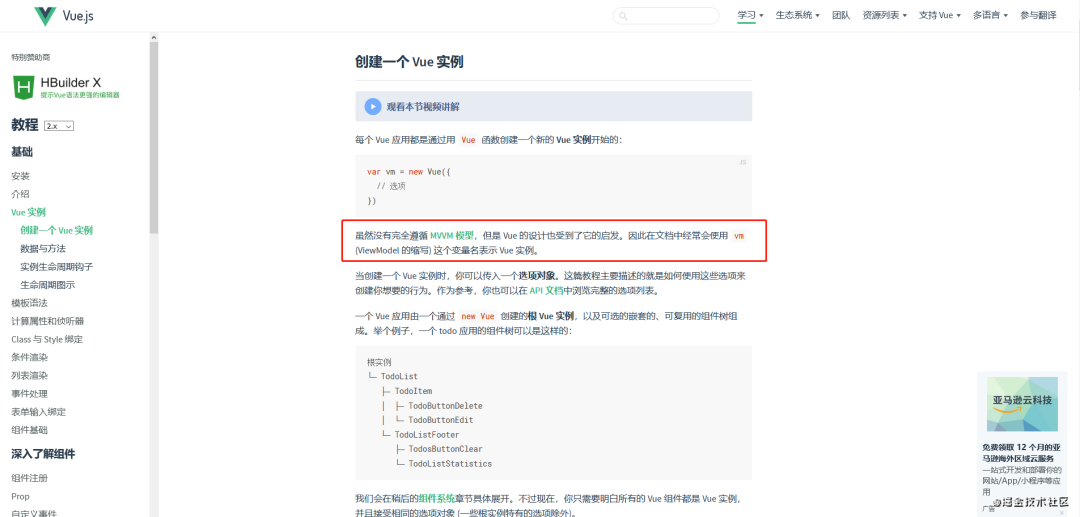The width and height of the screenshot is (1080, 517).
Task: Jump to 生命周期图示 section
Action: pyautogui.click(x=48, y=285)
